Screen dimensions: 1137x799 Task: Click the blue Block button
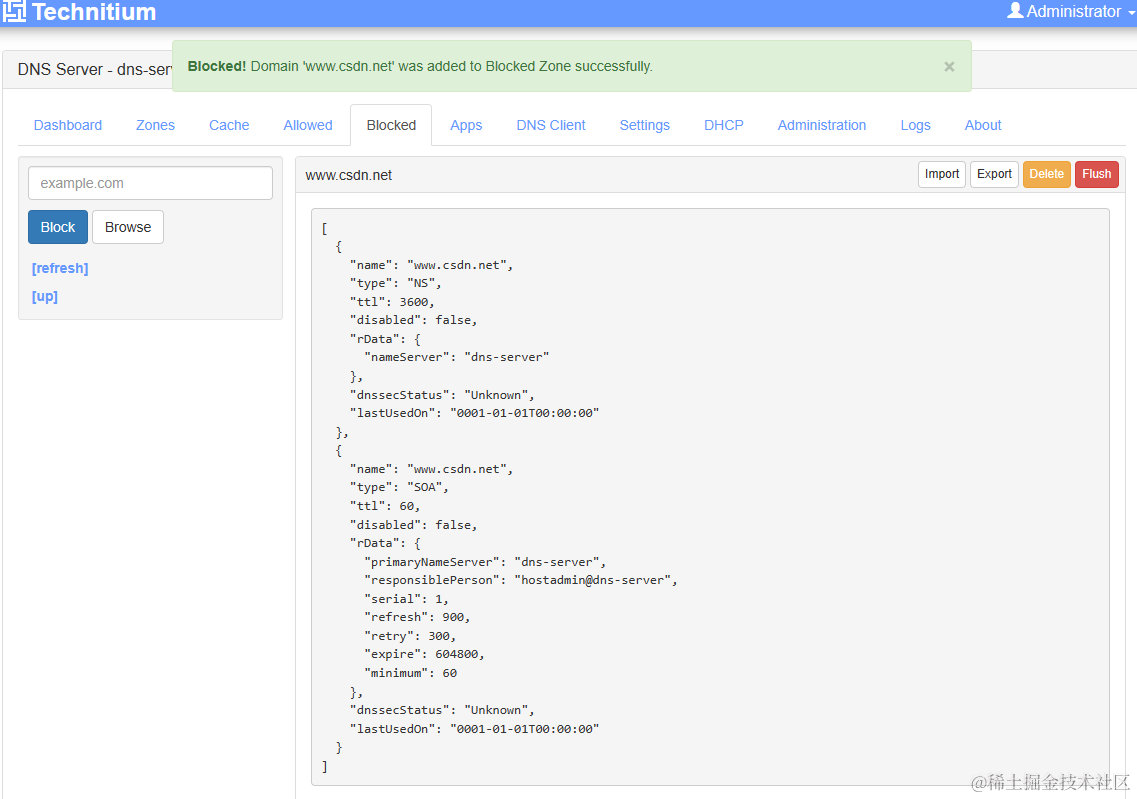(x=58, y=227)
